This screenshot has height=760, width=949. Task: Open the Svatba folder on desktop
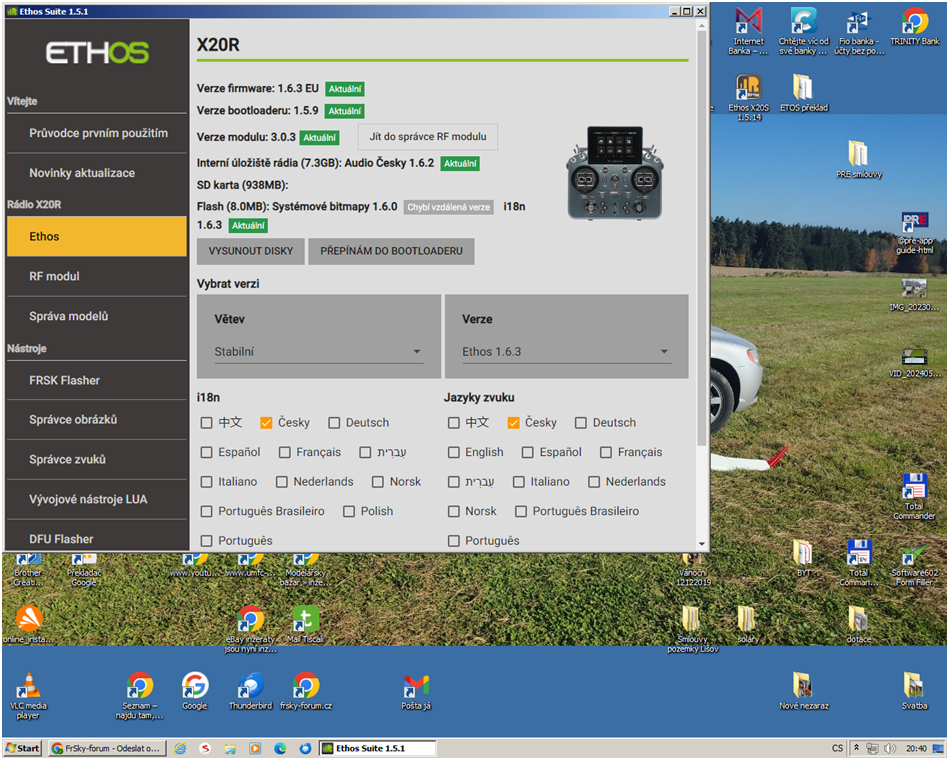point(914,686)
